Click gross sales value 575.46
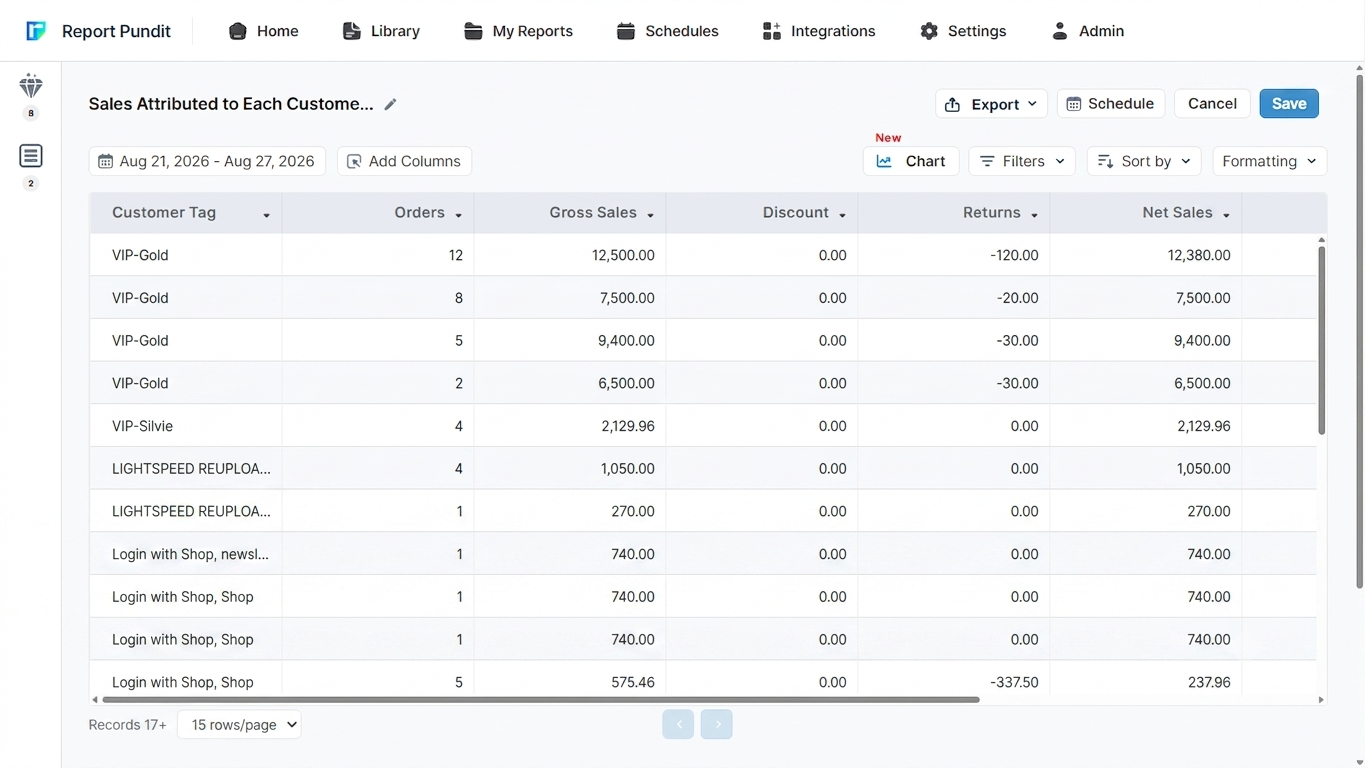Image resolution: width=1365 pixels, height=768 pixels. (633, 682)
